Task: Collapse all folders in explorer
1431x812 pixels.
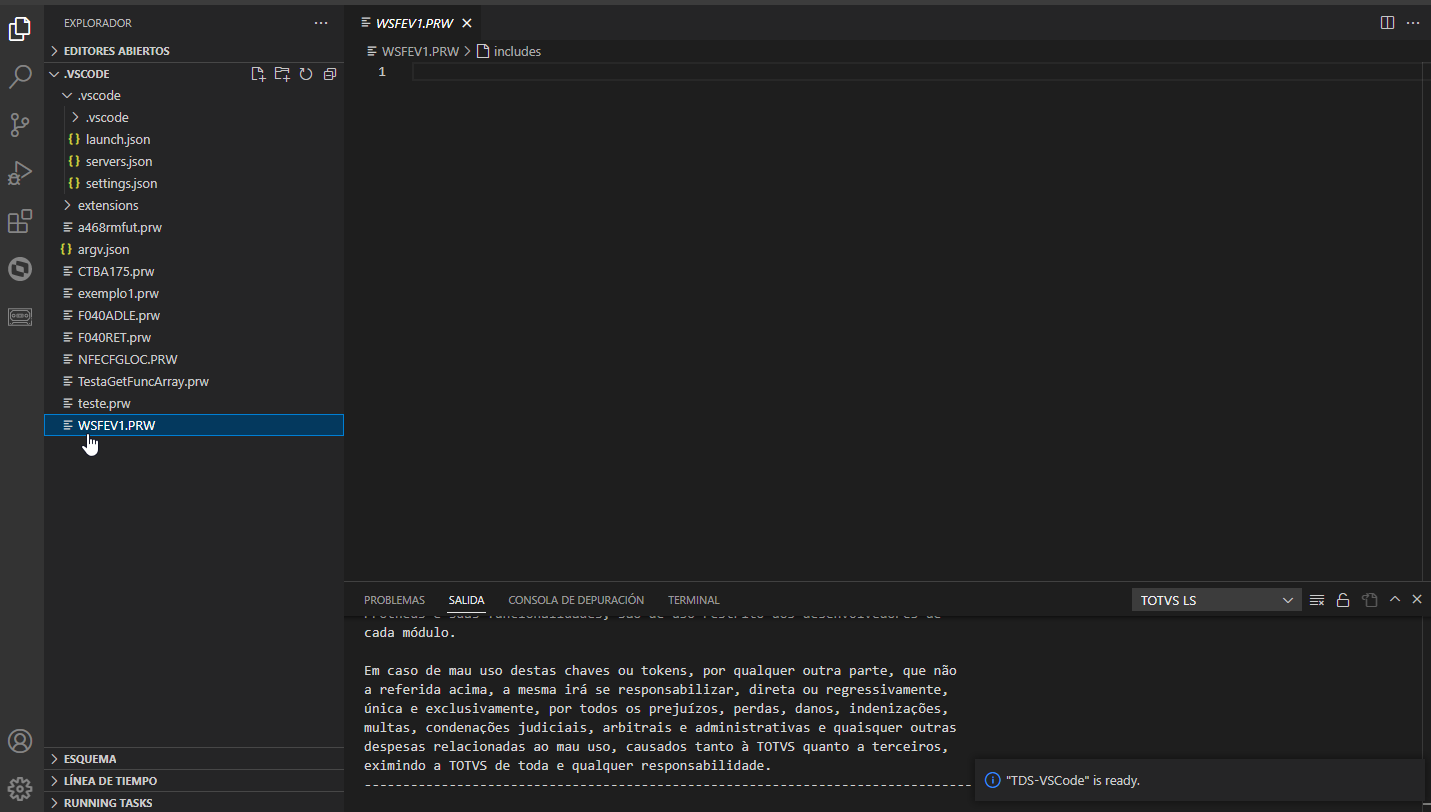Action: [x=330, y=74]
